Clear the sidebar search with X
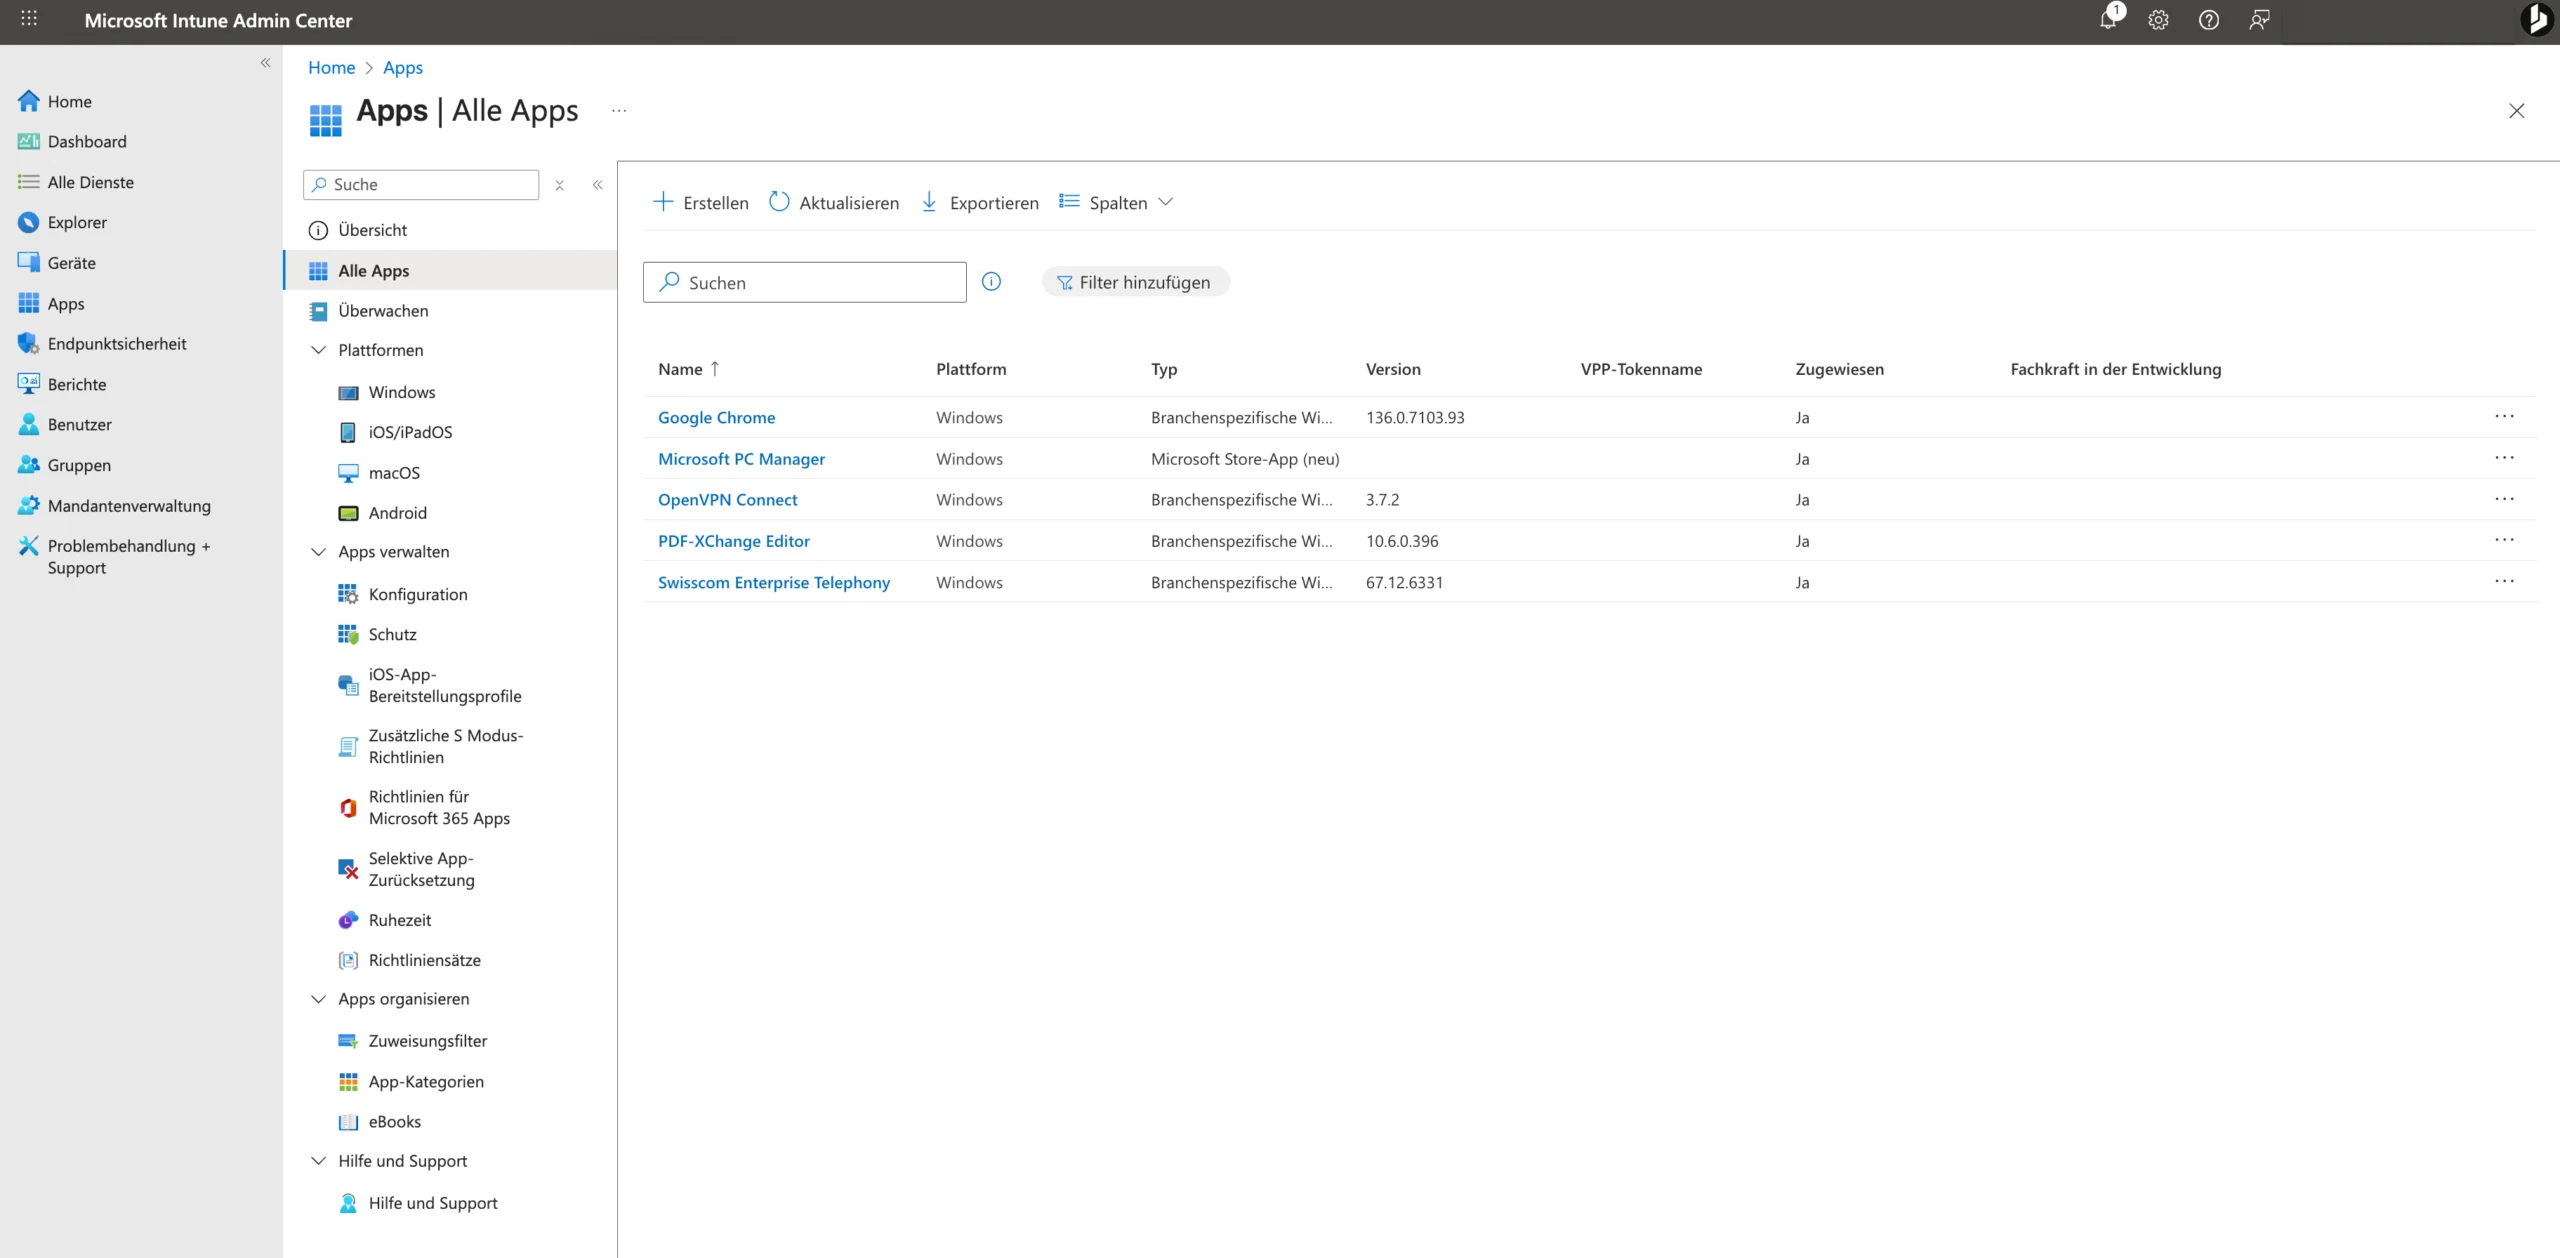This screenshot has width=2560, height=1258. (x=560, y=185)
